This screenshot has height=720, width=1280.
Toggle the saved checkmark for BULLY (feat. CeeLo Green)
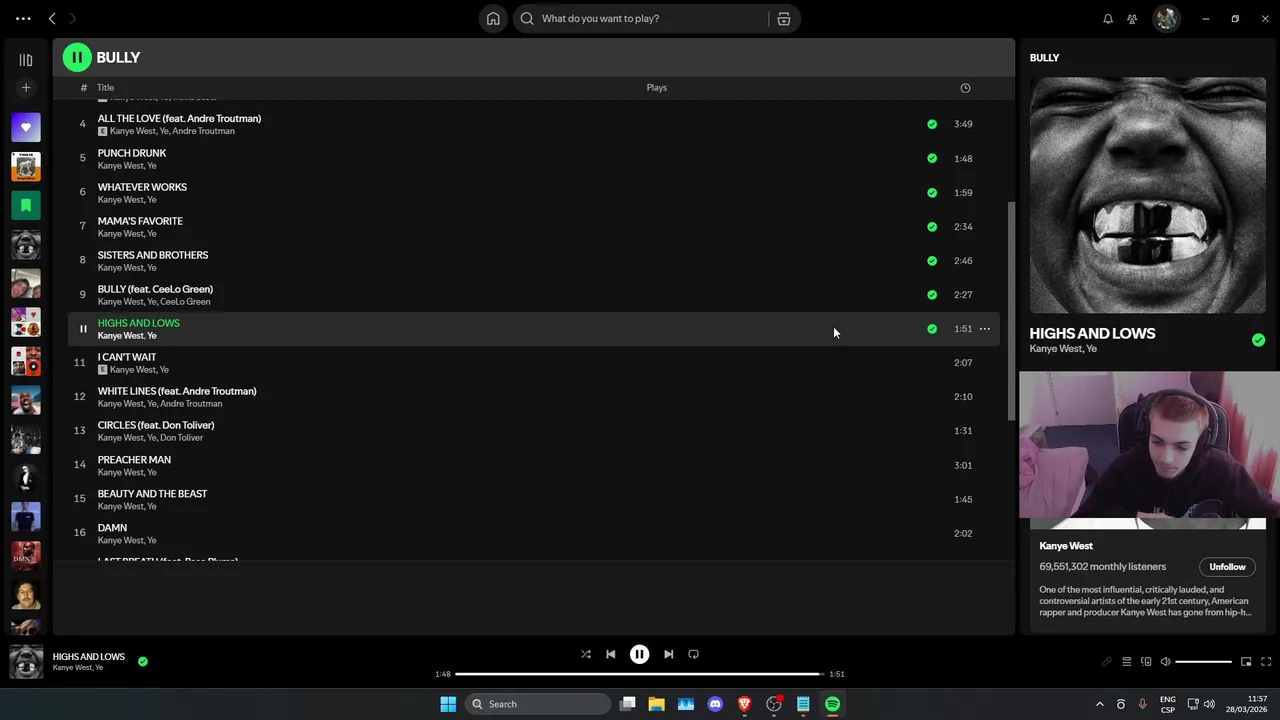pos(932,294)
